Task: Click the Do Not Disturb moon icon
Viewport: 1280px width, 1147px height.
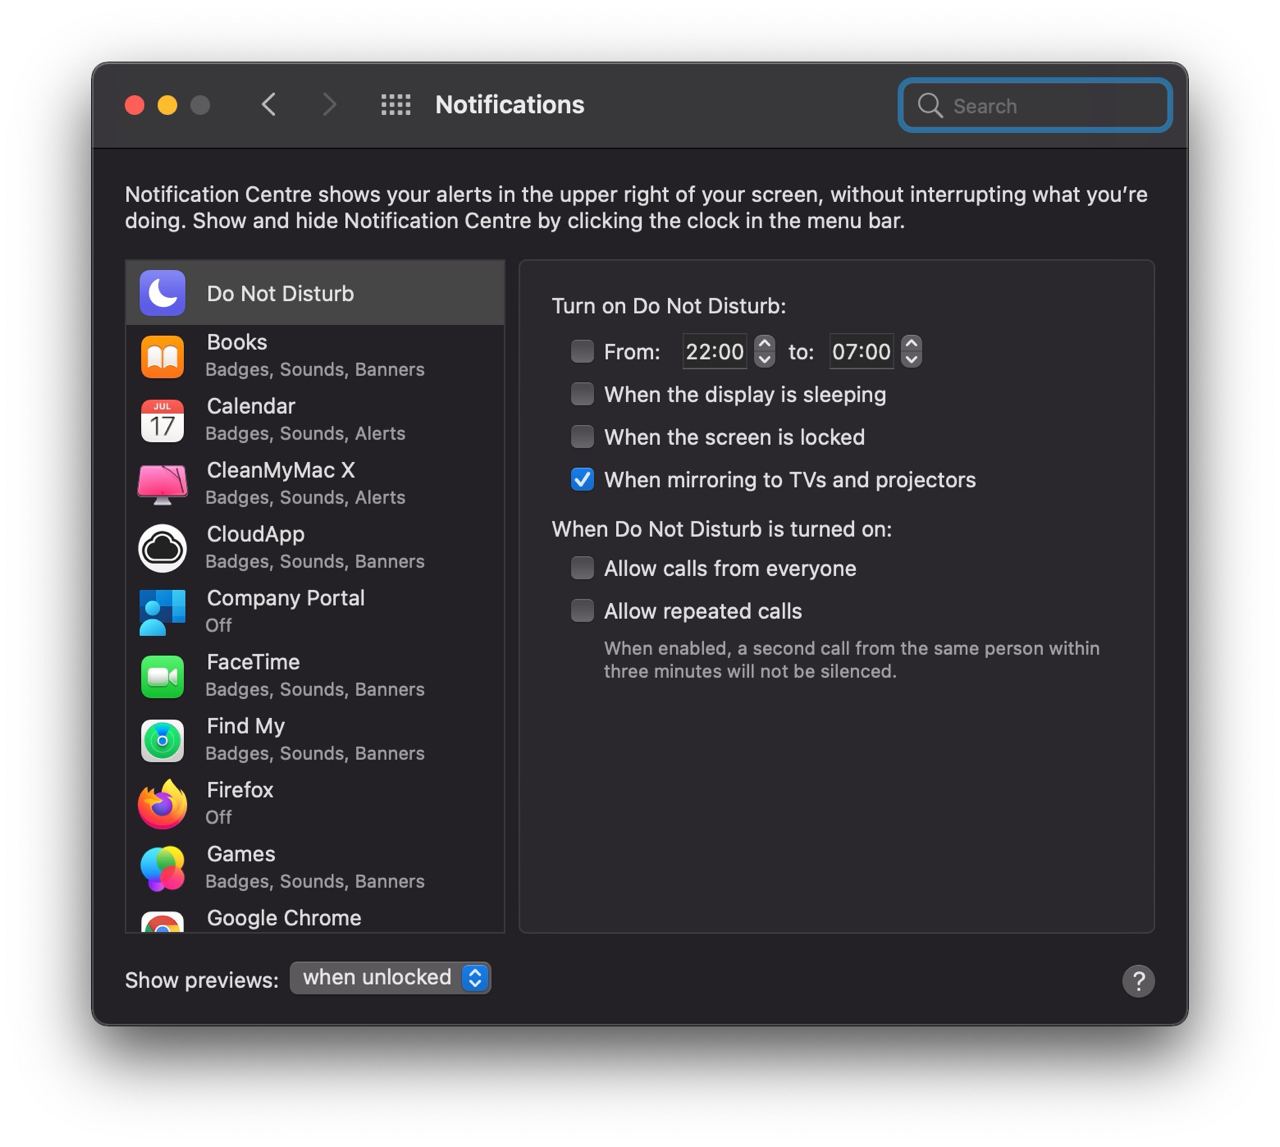Action: (x=162, y=293)
